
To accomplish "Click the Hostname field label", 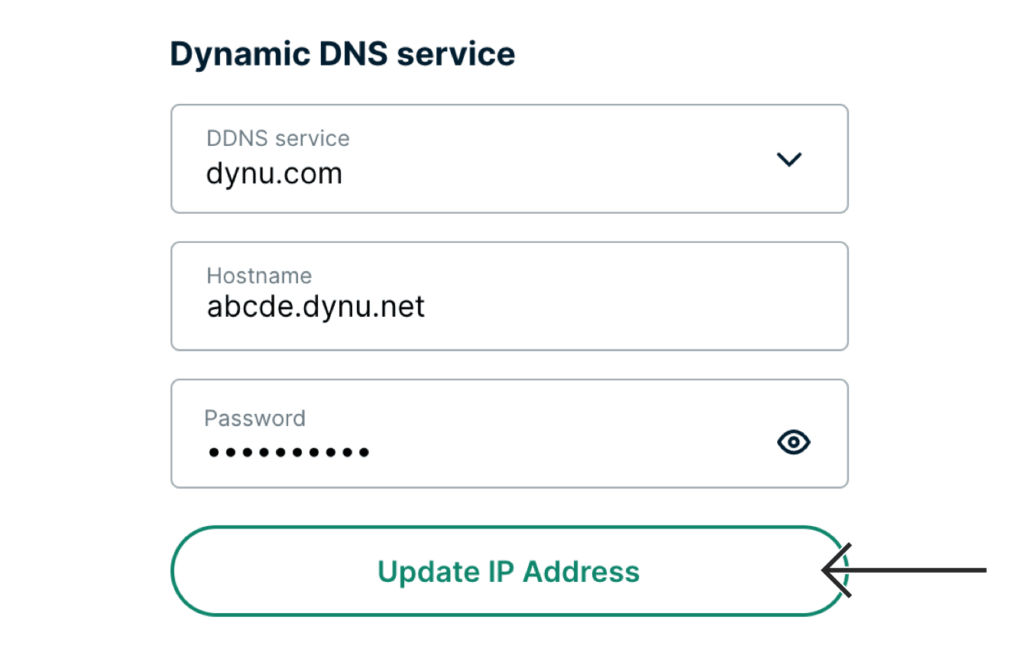I will coord(258,276).
